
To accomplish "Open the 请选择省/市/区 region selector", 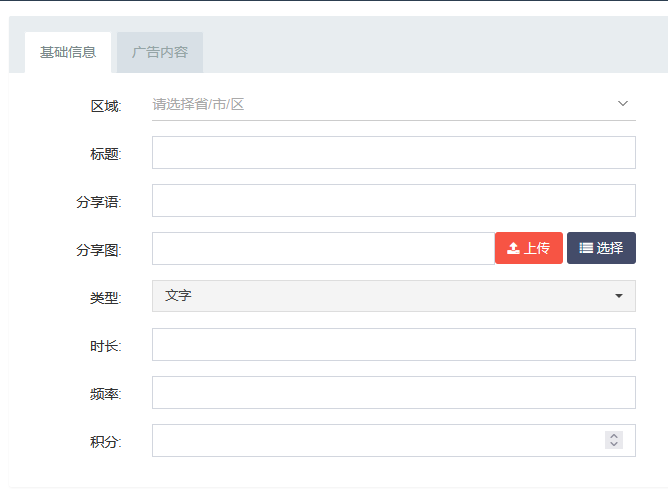I will [380, 104].
